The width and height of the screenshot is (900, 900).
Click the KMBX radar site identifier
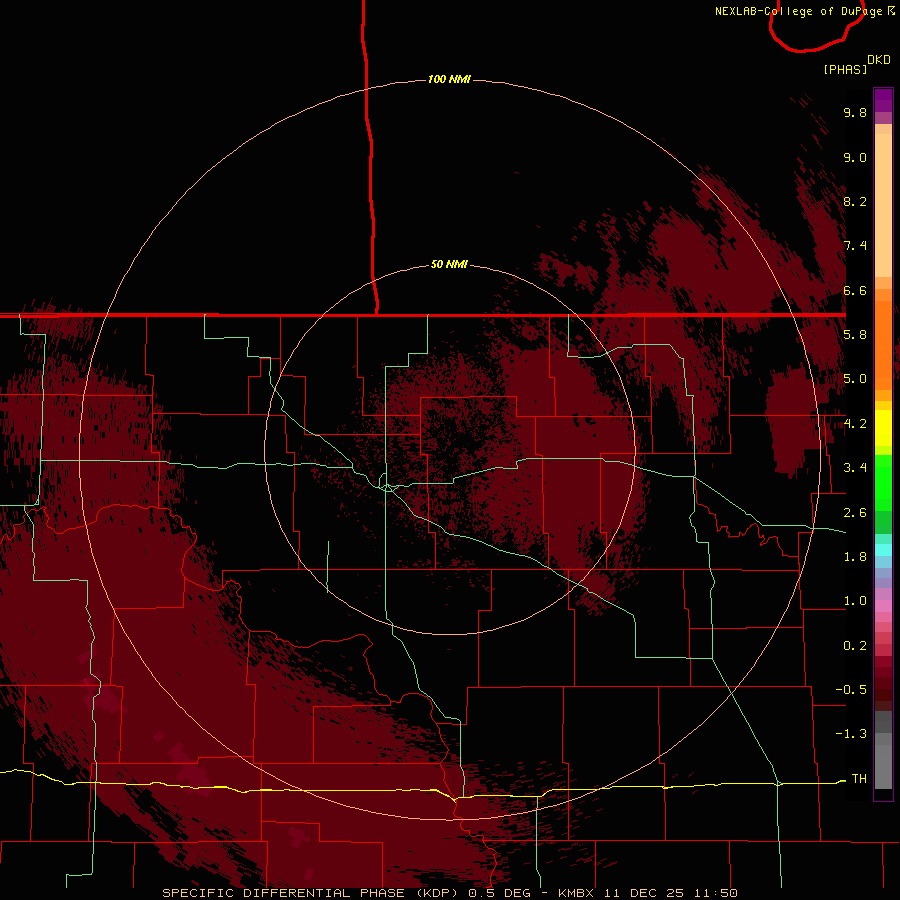click(x=577, y=893)
